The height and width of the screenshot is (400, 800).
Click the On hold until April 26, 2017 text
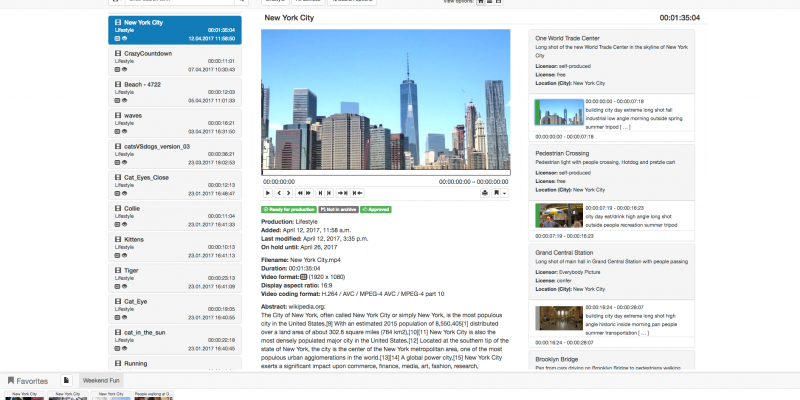pyautogui.click(x=299, y=247)
